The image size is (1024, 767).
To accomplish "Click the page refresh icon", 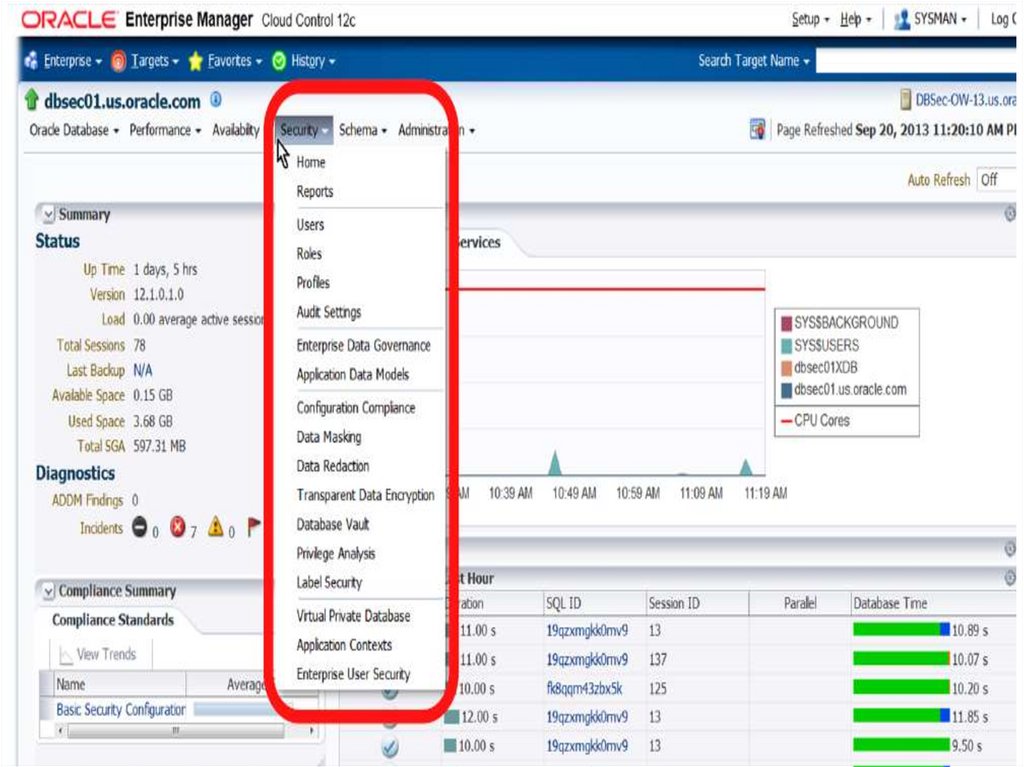I will point(757,129).
